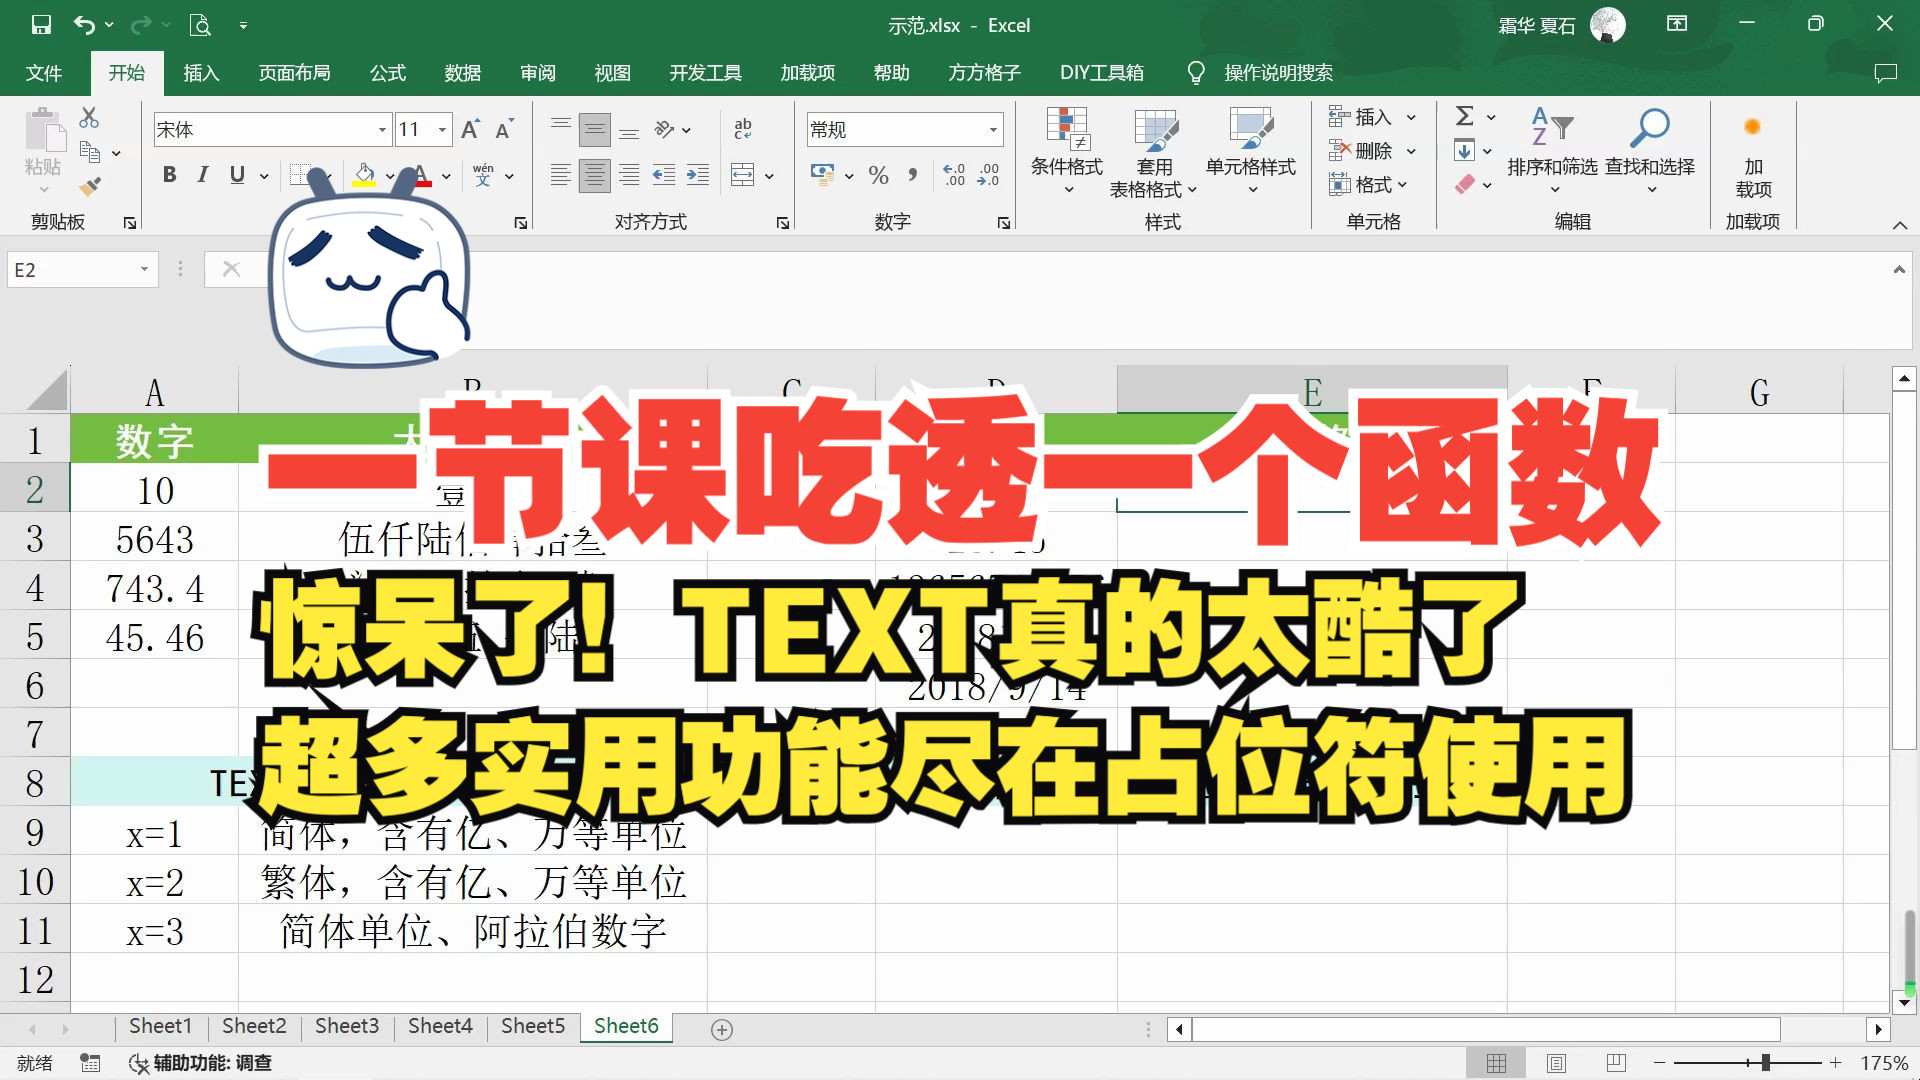1920x1080 pixels.
Task: Switch to Sheet3 tab
Action: click(346, 1026)
